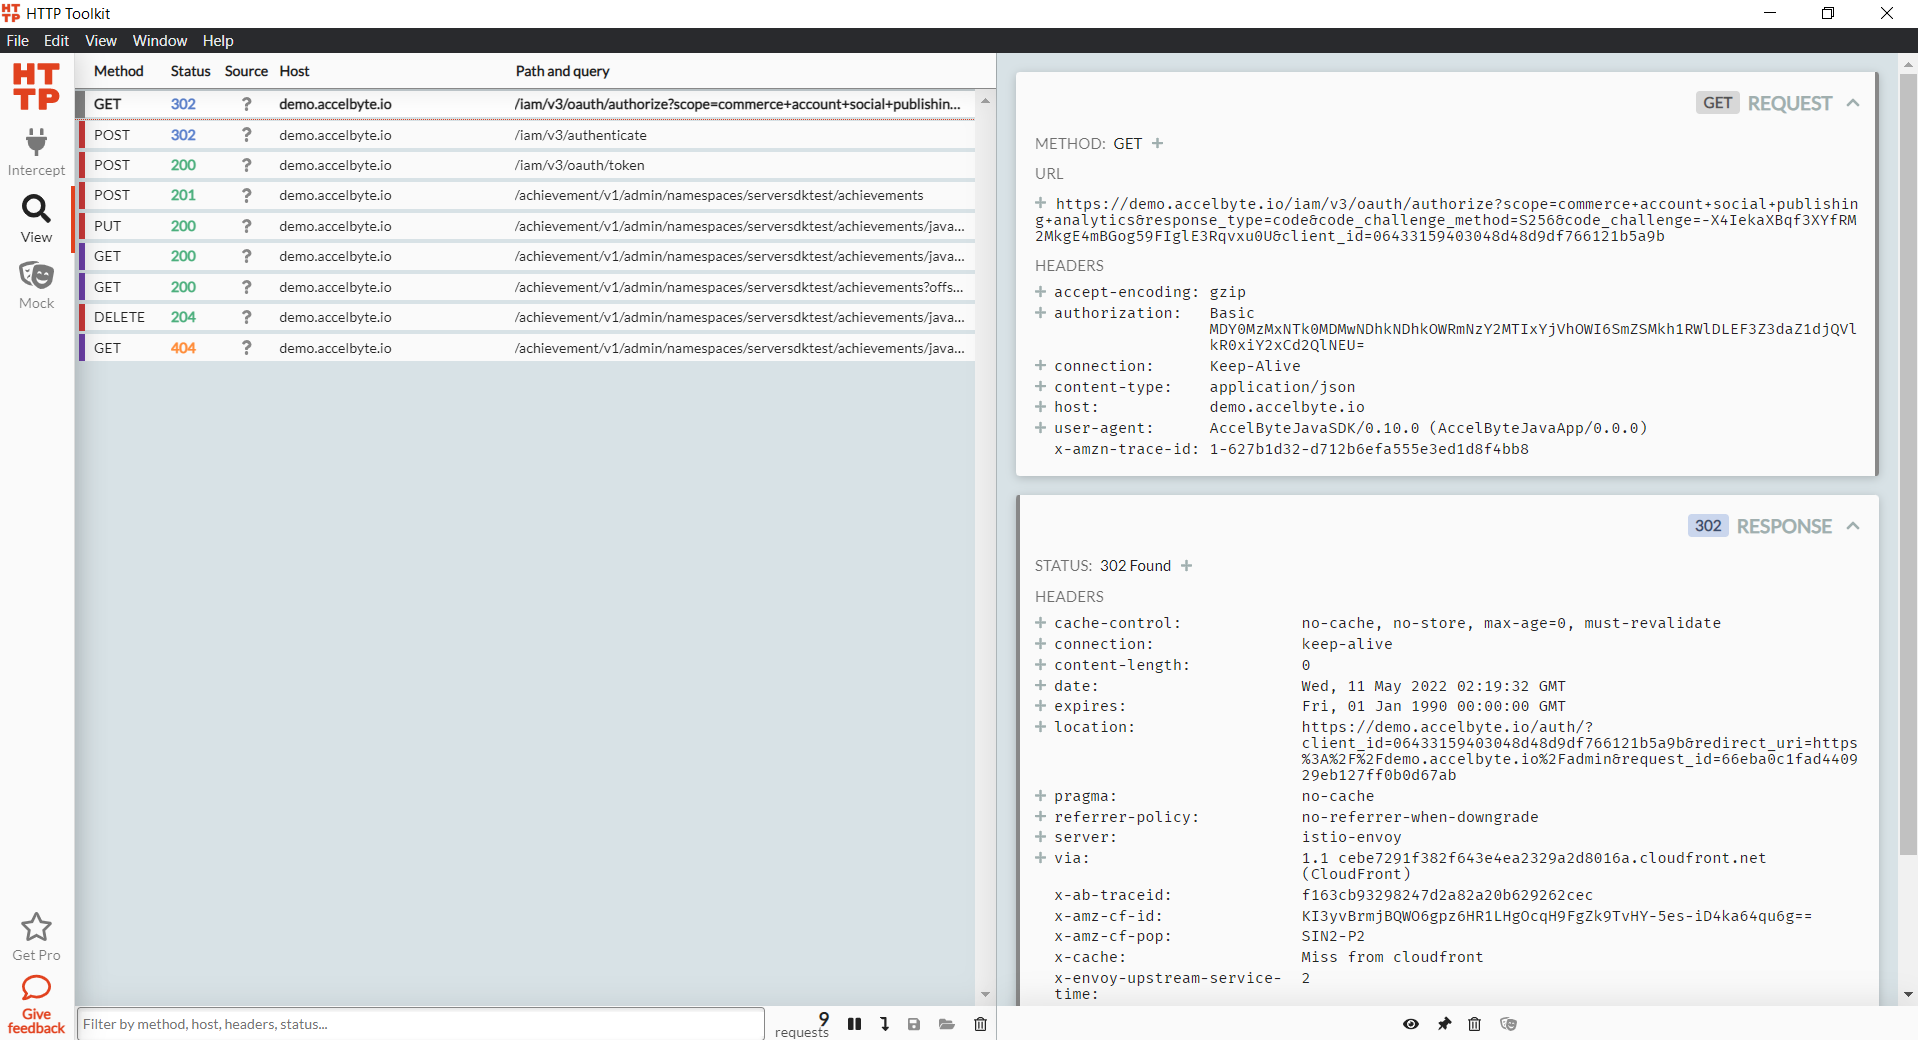Image resolution: width=1918 pixels, height=1040 pixels.
Task: Collapse the RESPONSE panel chevron
Action: pyautogui.click(x=1854, y=526)
